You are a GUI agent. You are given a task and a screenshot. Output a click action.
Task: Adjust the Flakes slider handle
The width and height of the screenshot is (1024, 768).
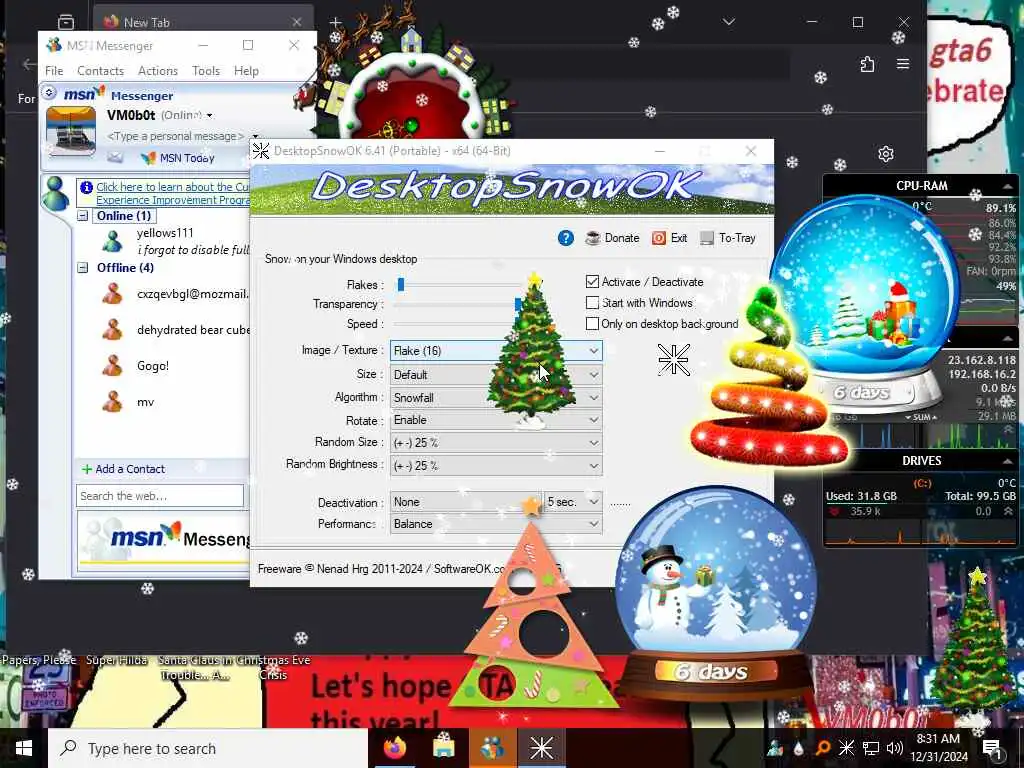tap(401, 284)
